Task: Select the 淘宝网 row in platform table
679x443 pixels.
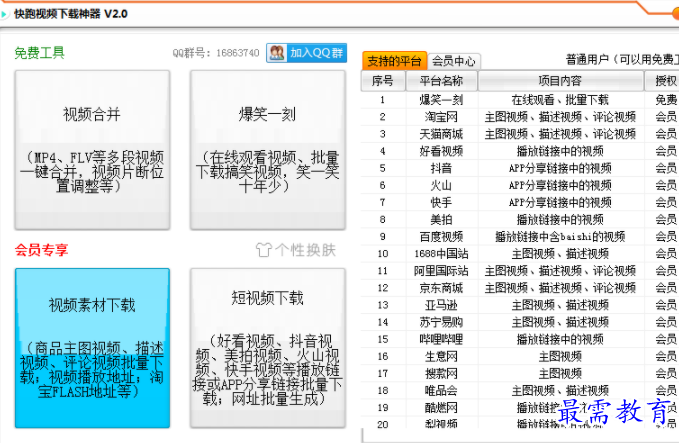Action: point(441,117)
